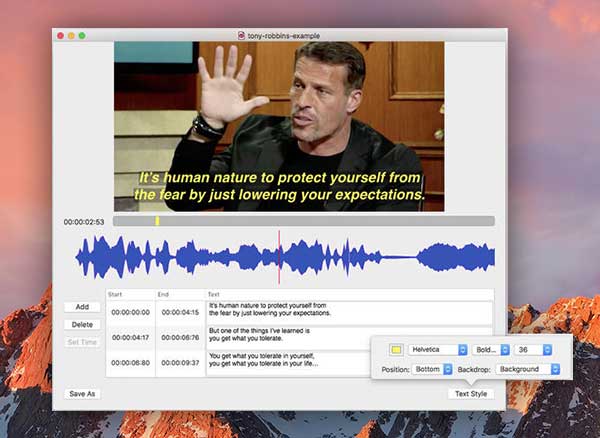
Task: Zoom the window with the green button
Action: (x=82, y=36)
